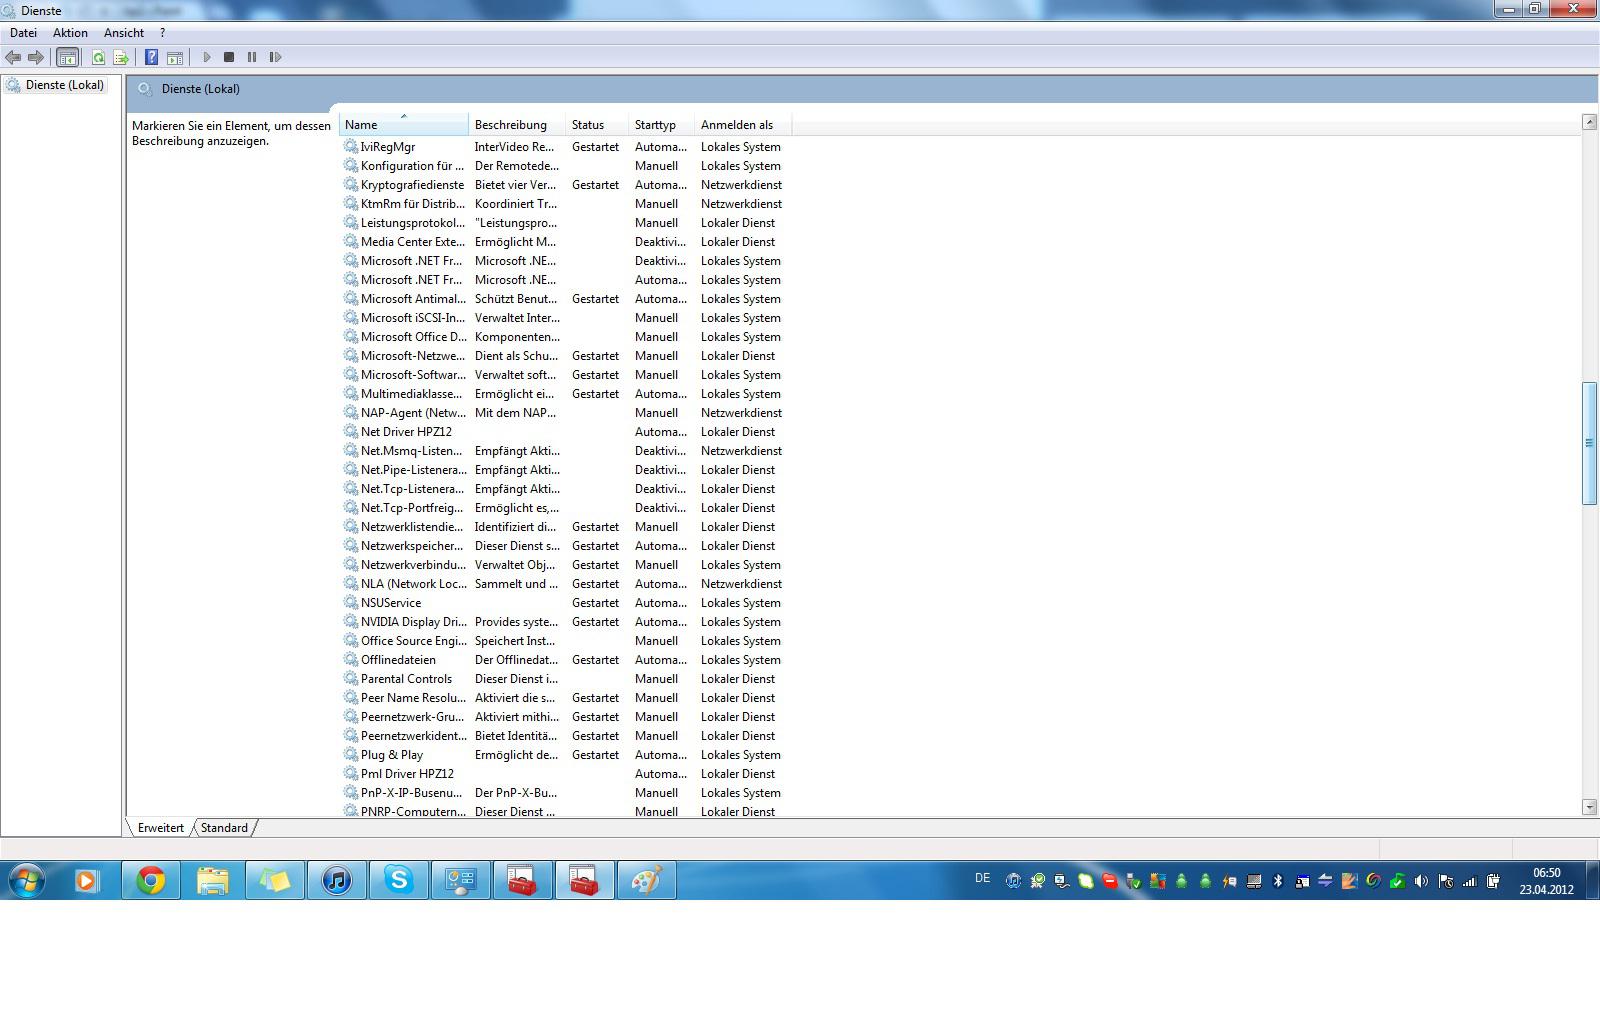Select the NAP-Agent (Netw... service
The image size is (1600, 1024).
pos(565,413)
